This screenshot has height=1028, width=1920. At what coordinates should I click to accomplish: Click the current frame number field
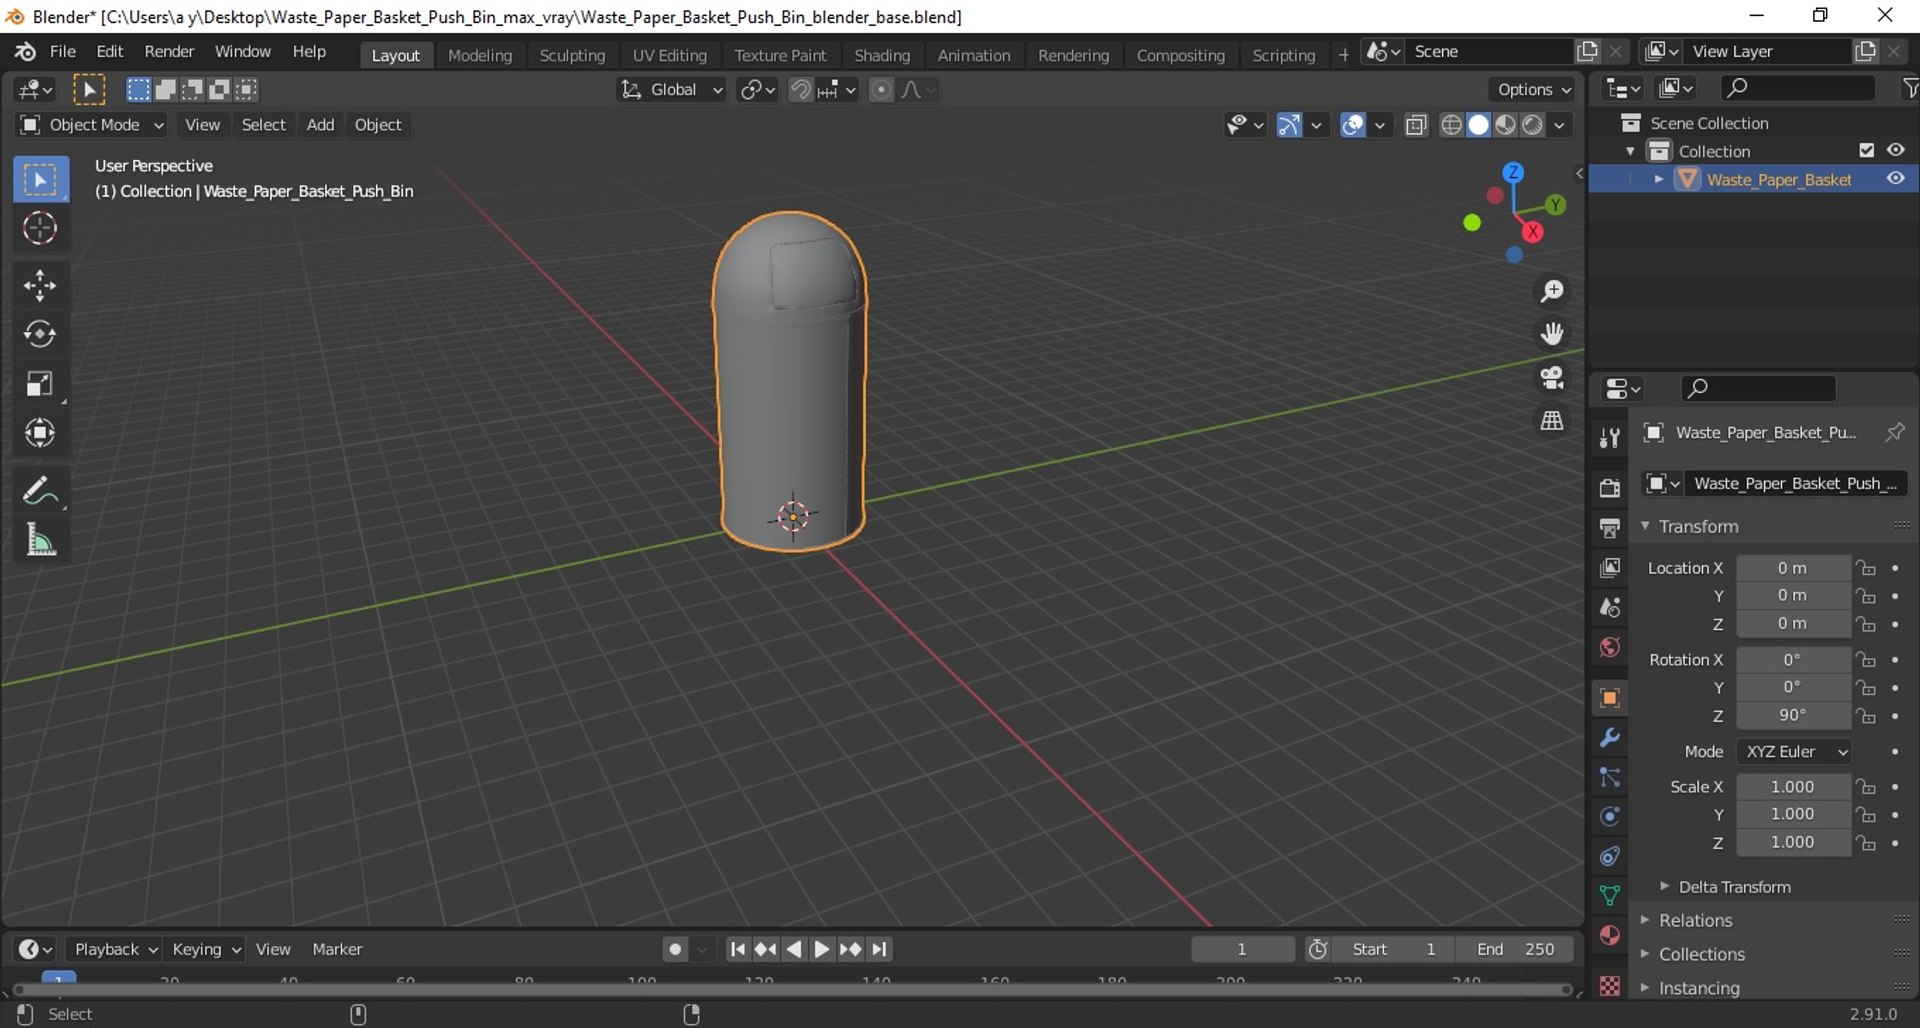(1242, 949)
